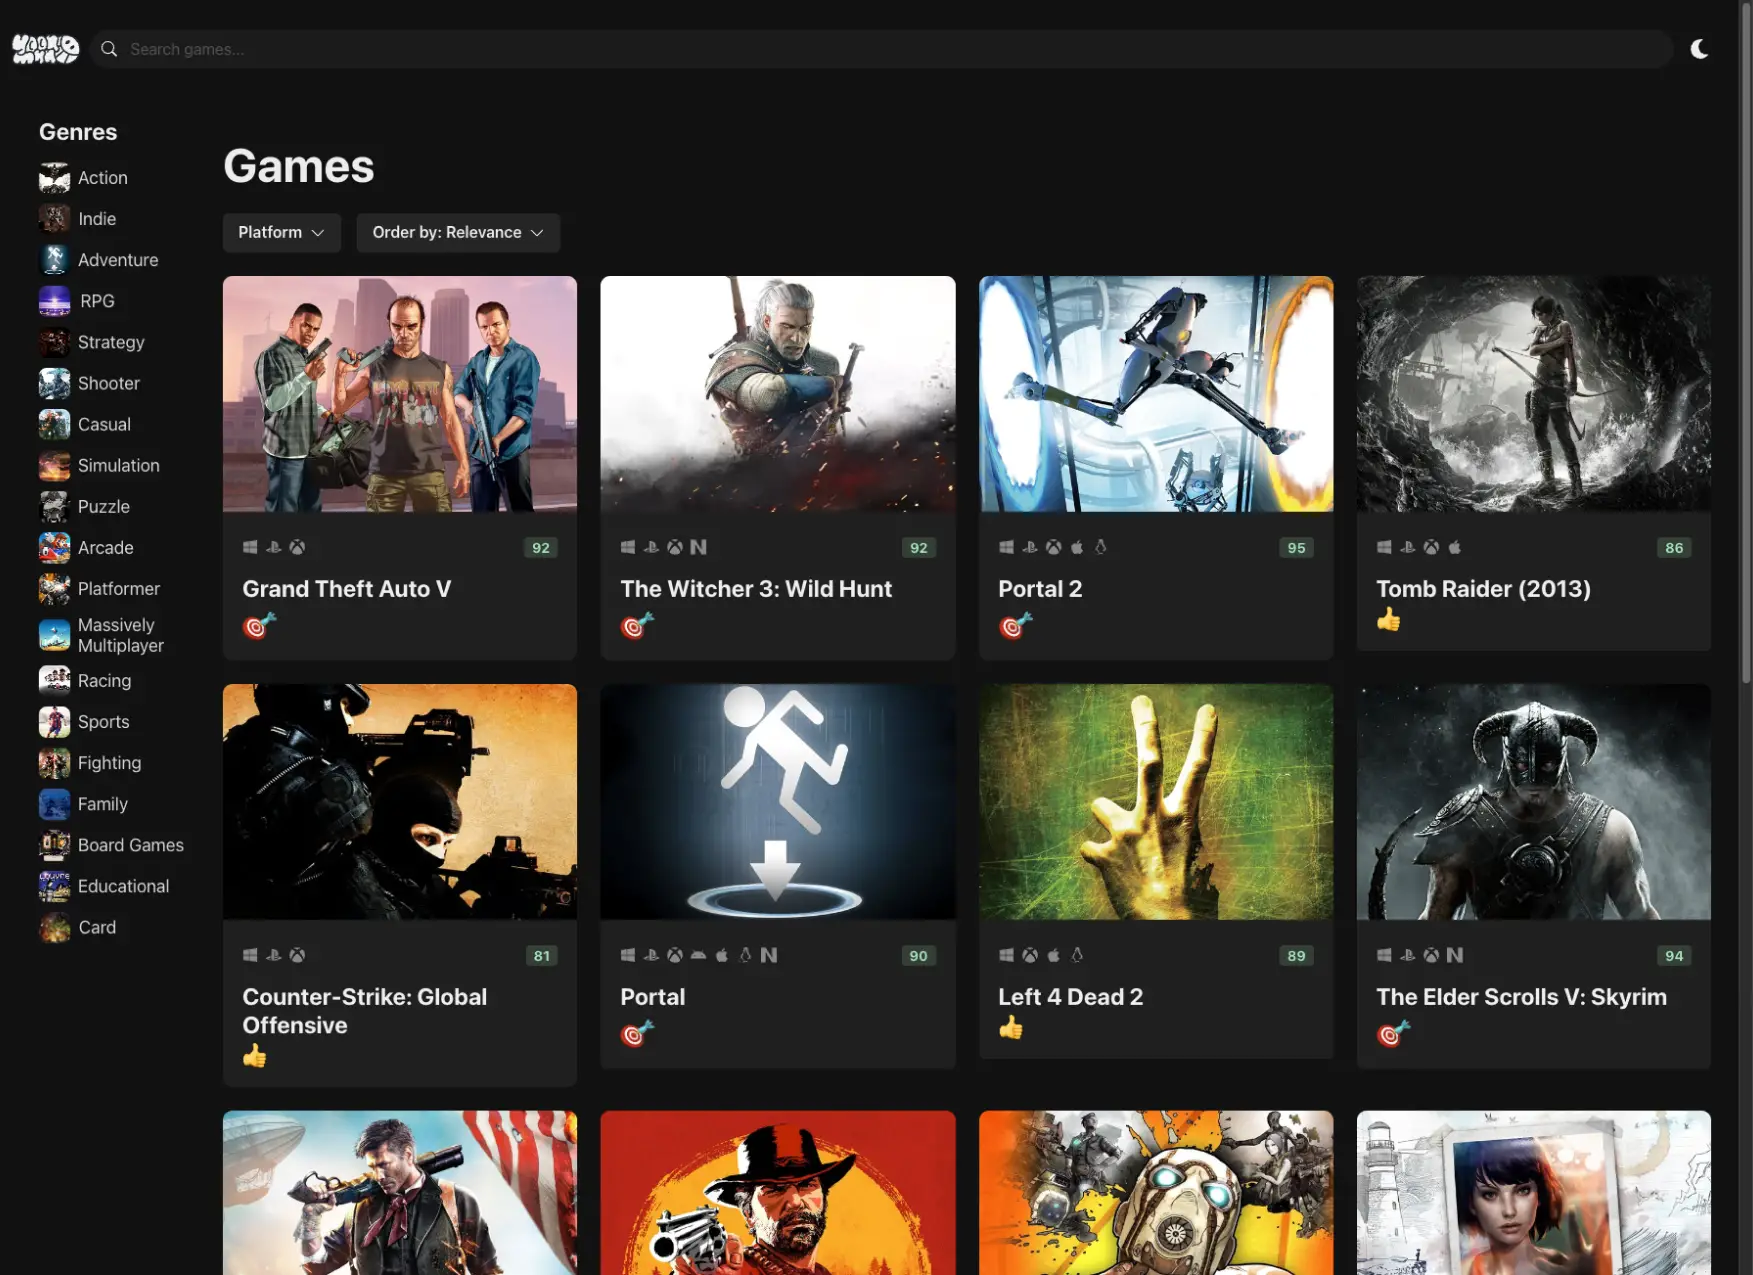Image resolution: width=1753 pixels, height=1275 pixels.
Task: Open the RPG genre from sidebar
Action: 95,301
